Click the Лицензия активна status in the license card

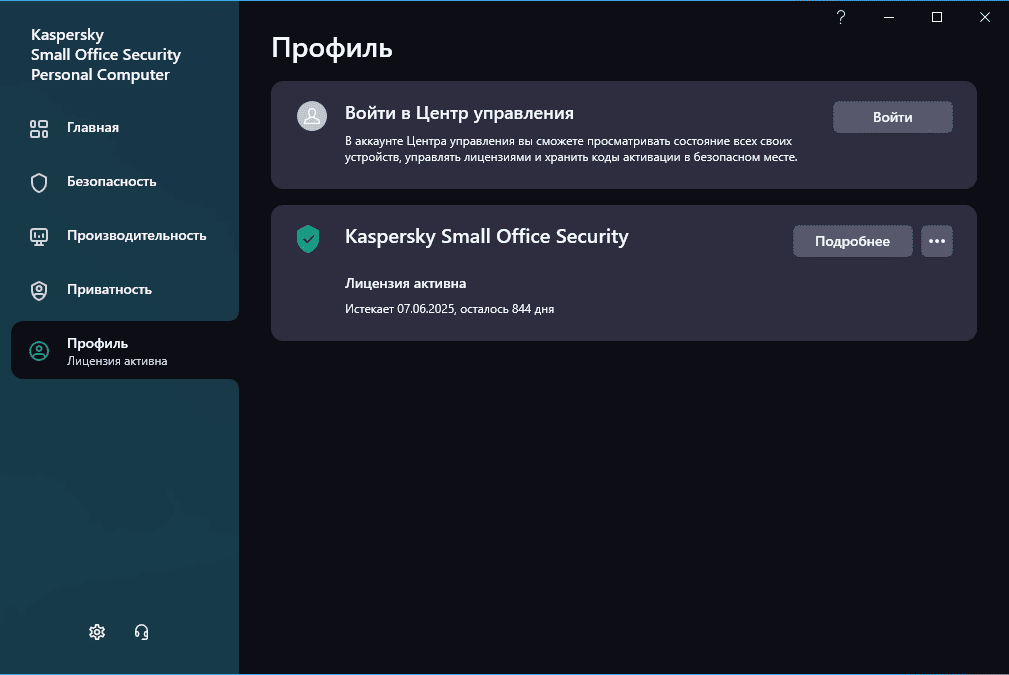[x=405, y=283]
